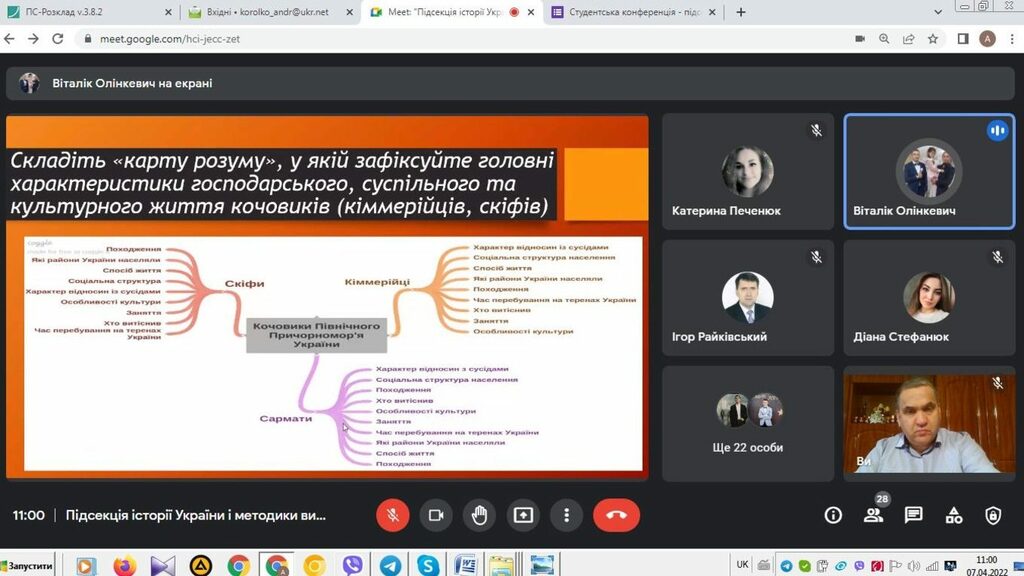Unmute the microphone in Meet toolbar

click(393, 515)
